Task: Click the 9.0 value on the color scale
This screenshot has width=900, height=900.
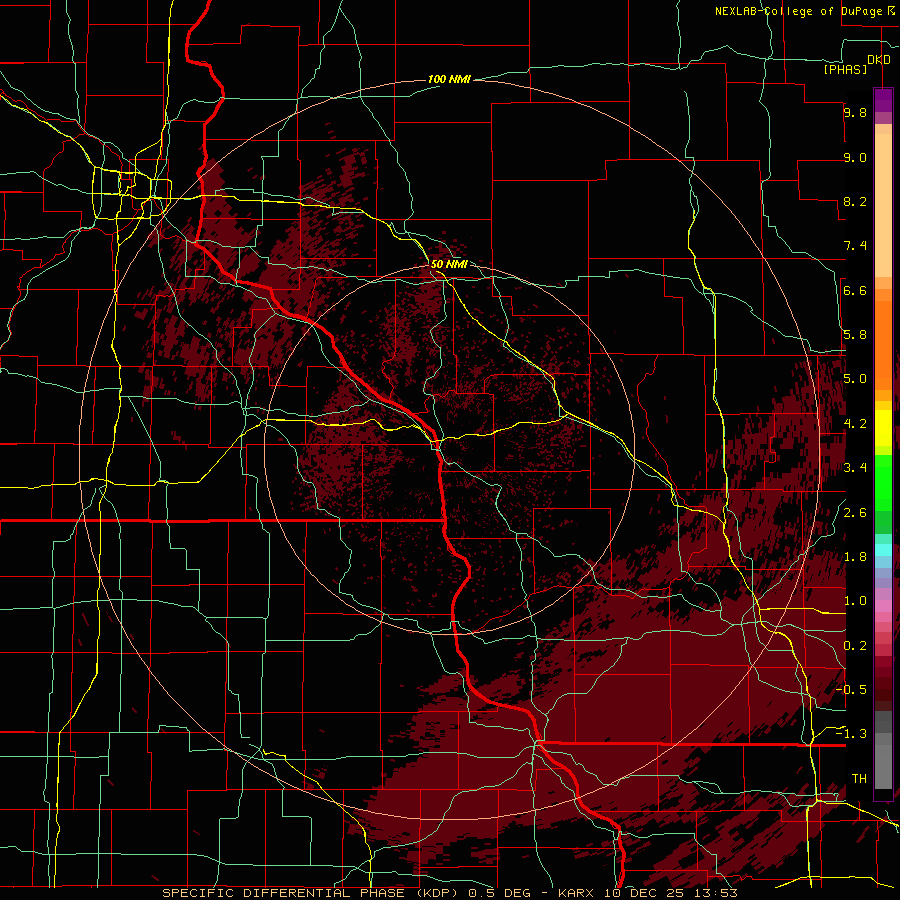Action: click(855, 157)
